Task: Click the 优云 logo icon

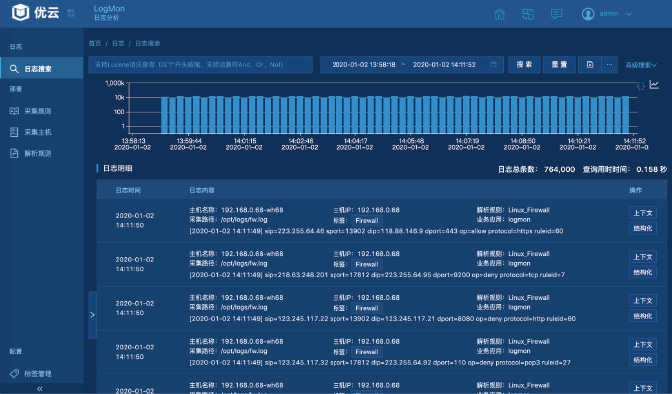Action: click(x=20, y=12)
